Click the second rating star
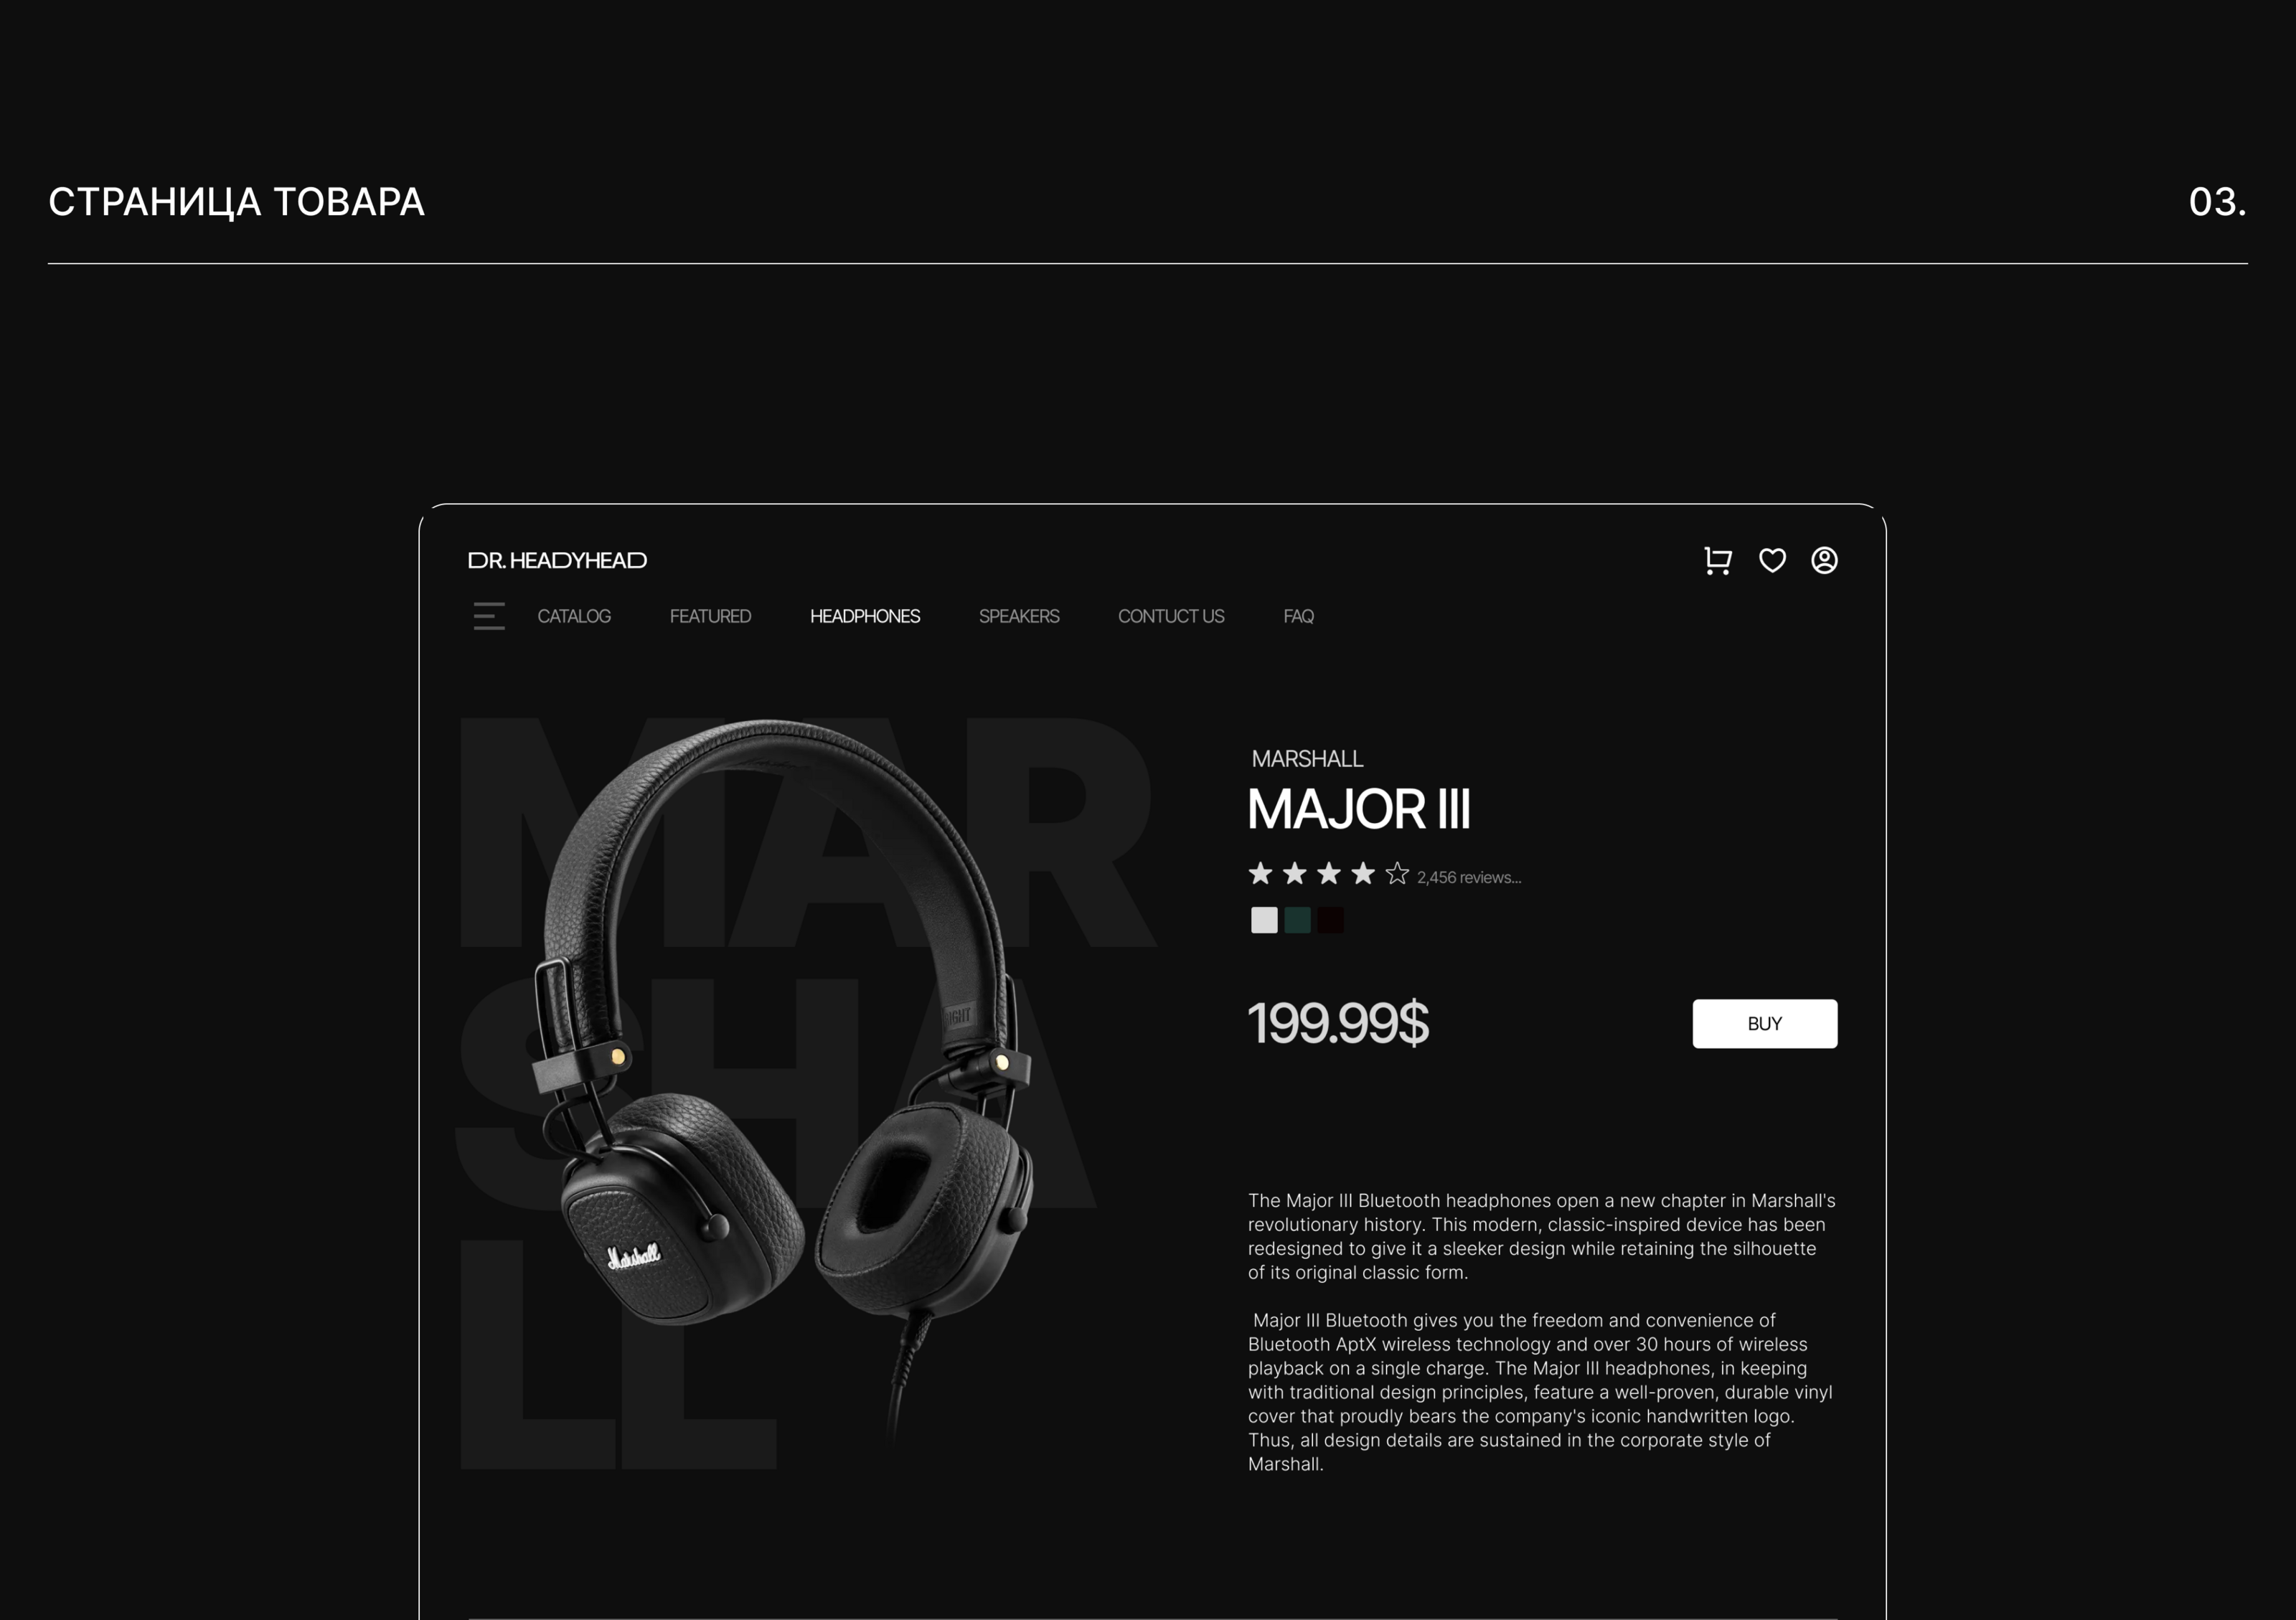Viewport: 2296px width, 1620px height. 1294,873
